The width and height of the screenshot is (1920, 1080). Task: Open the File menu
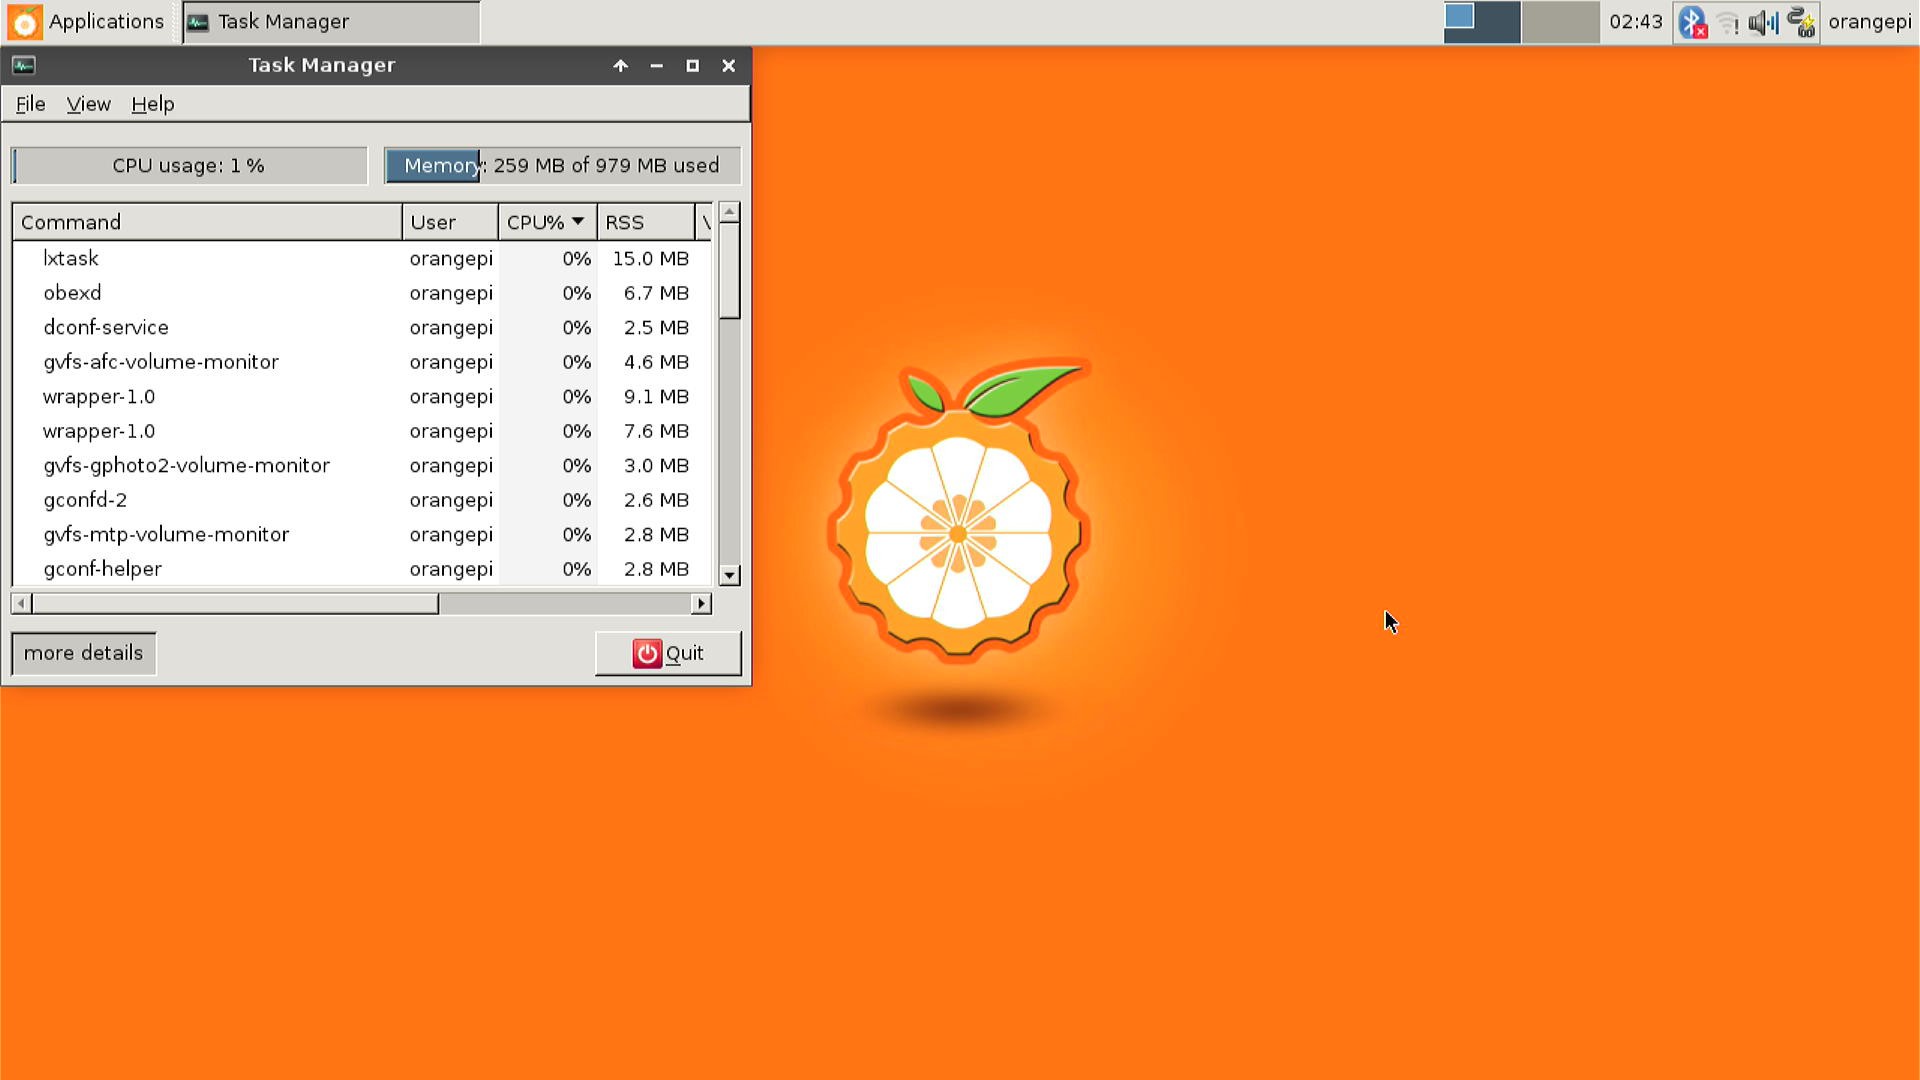click(x=30, y=104)
